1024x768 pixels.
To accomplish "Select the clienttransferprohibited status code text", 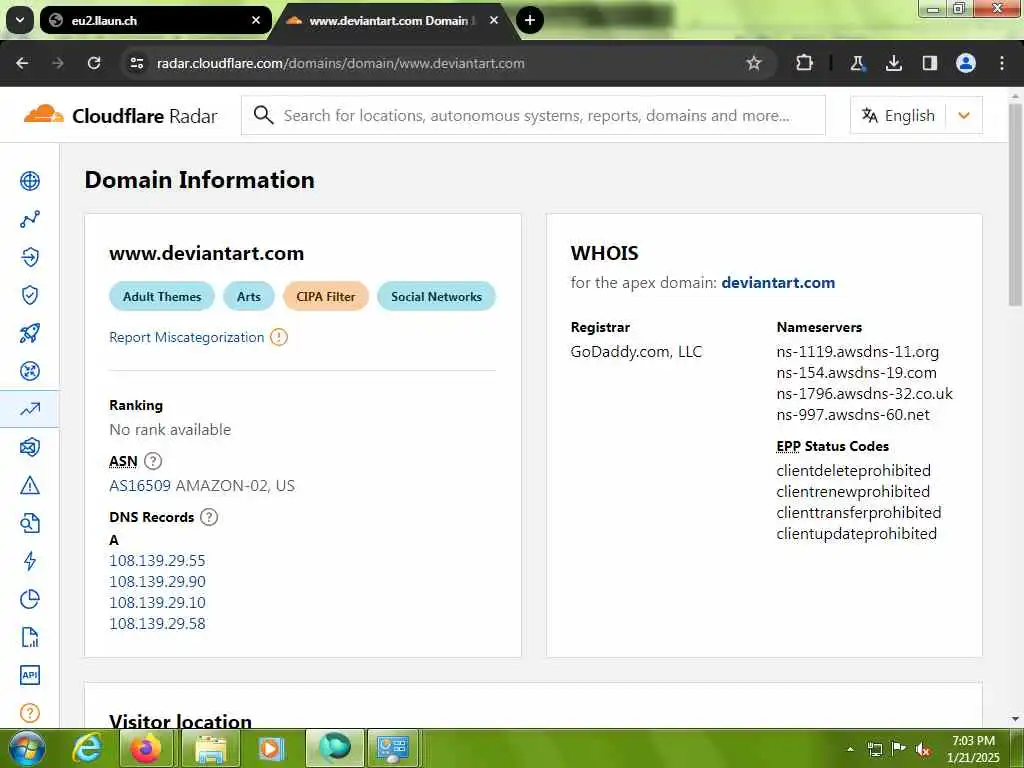I will coord(859,513).
